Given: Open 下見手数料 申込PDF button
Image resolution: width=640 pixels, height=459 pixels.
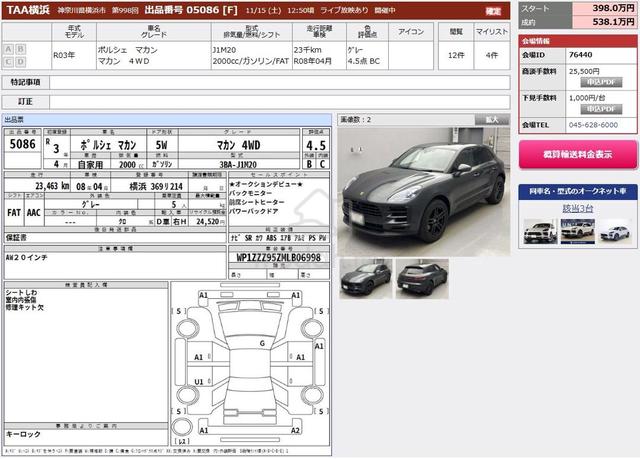Looking at the screenshot, I should click(x=601, y=109).
